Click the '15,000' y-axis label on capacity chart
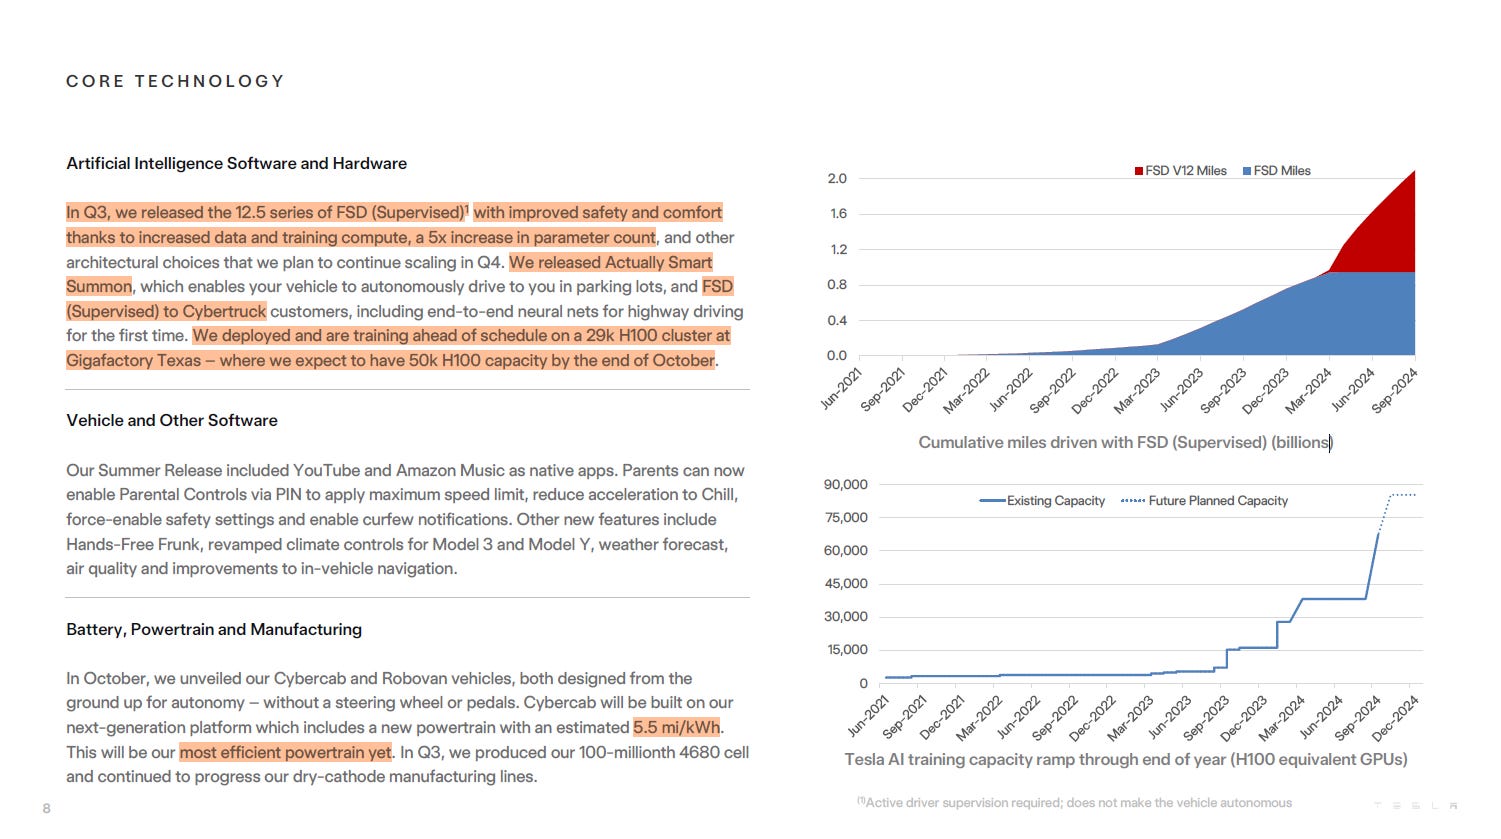This screenshot has height=839, width=1501. coord(845,649)
